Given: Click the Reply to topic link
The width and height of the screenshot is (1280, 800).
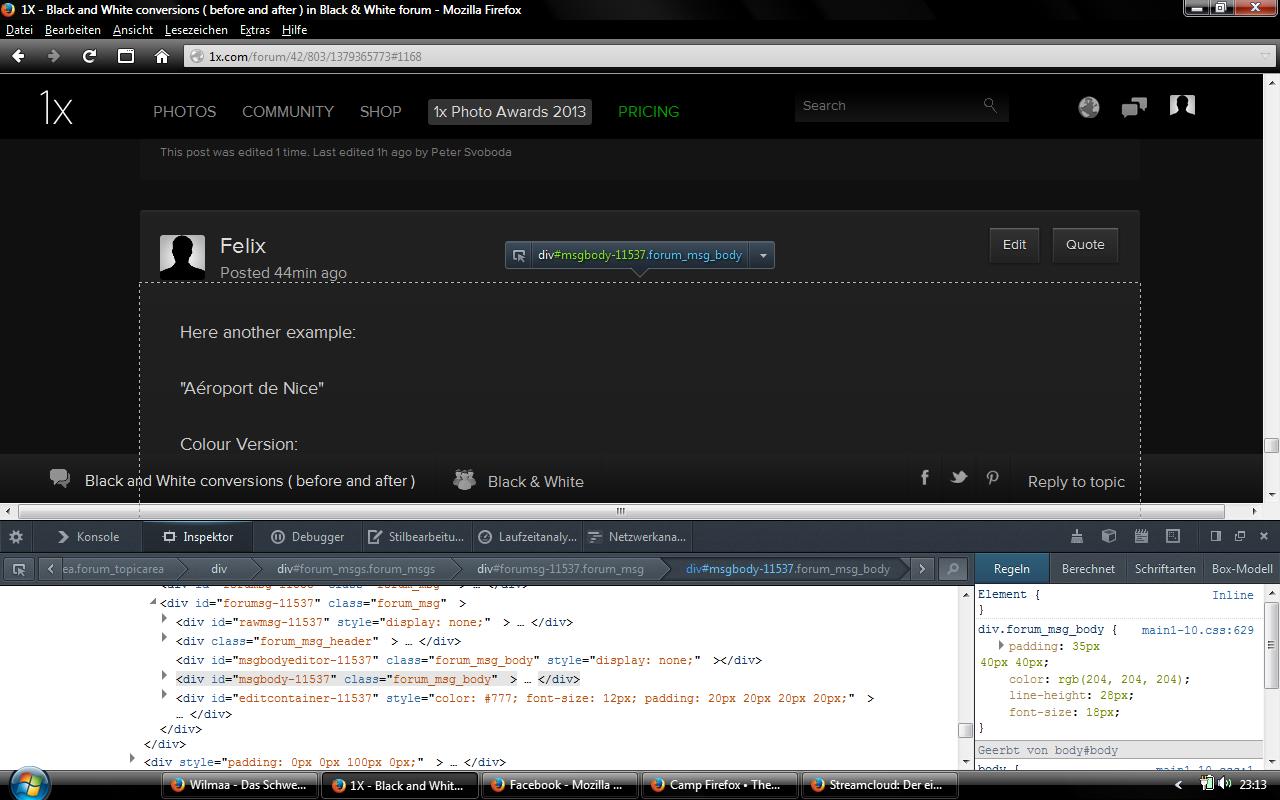Looking at the screenshot, I should (x=1076, y=482).
